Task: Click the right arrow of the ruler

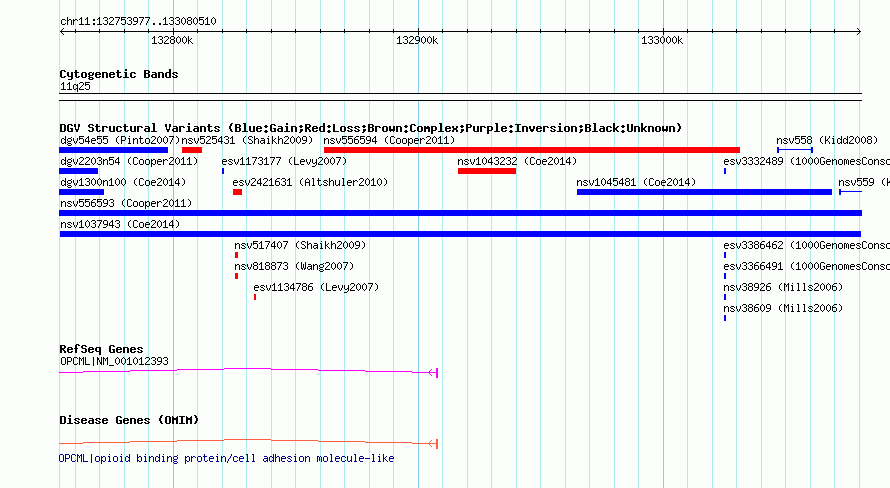Action: click(859, 31)
